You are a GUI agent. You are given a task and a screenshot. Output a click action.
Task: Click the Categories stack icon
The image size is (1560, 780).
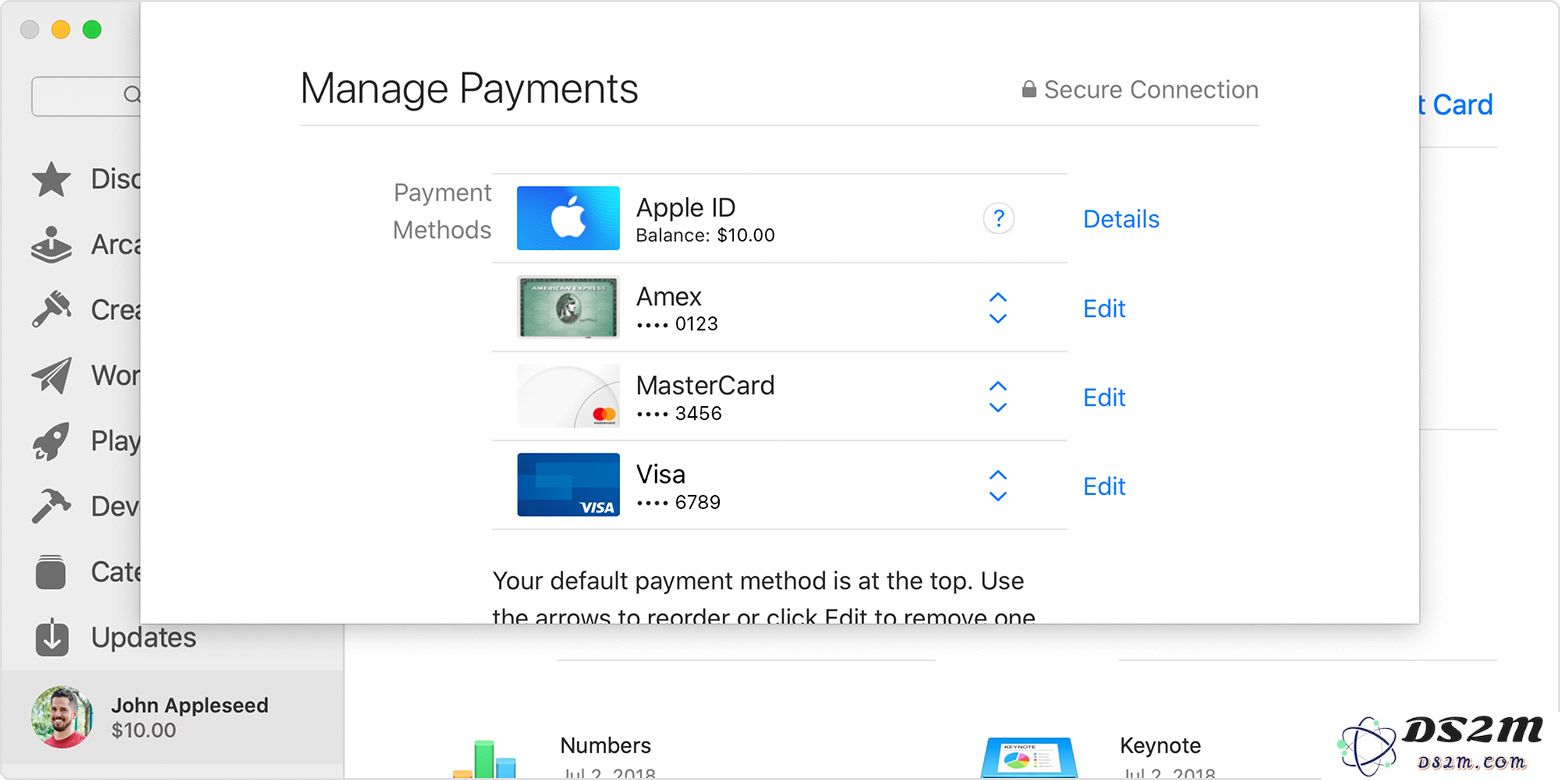51,572
